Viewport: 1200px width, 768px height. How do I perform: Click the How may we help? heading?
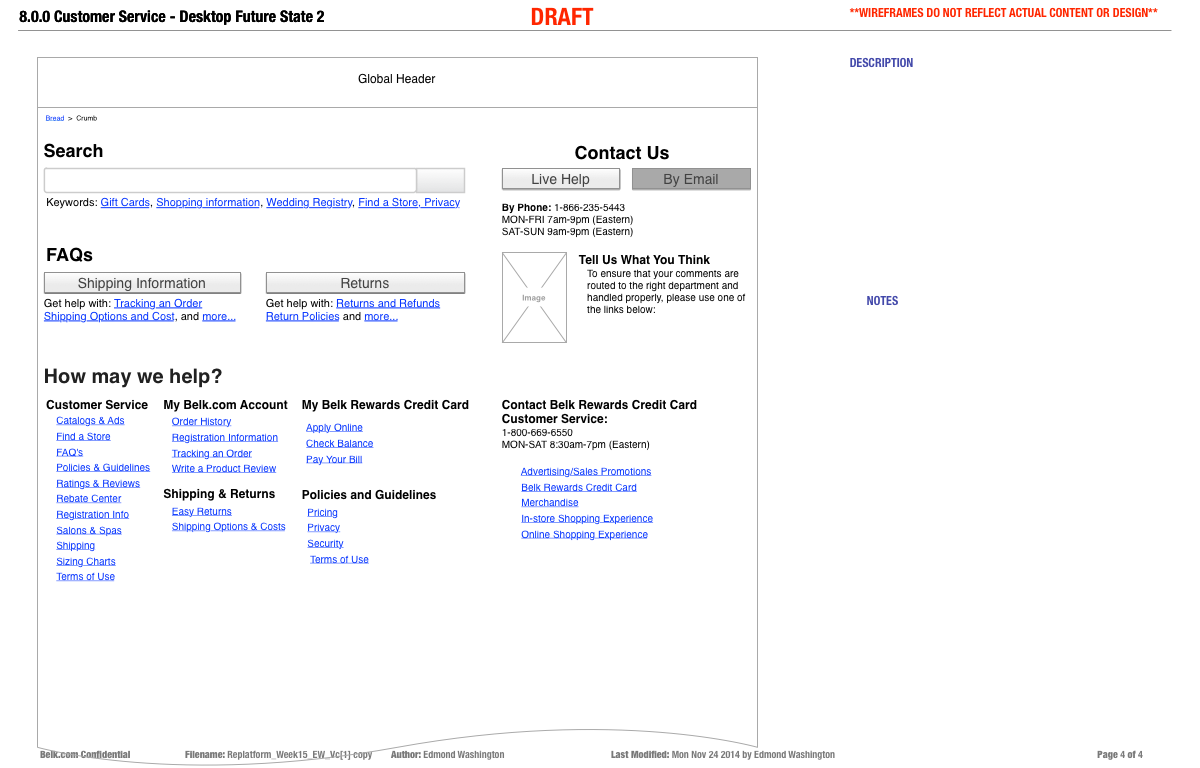133,377
